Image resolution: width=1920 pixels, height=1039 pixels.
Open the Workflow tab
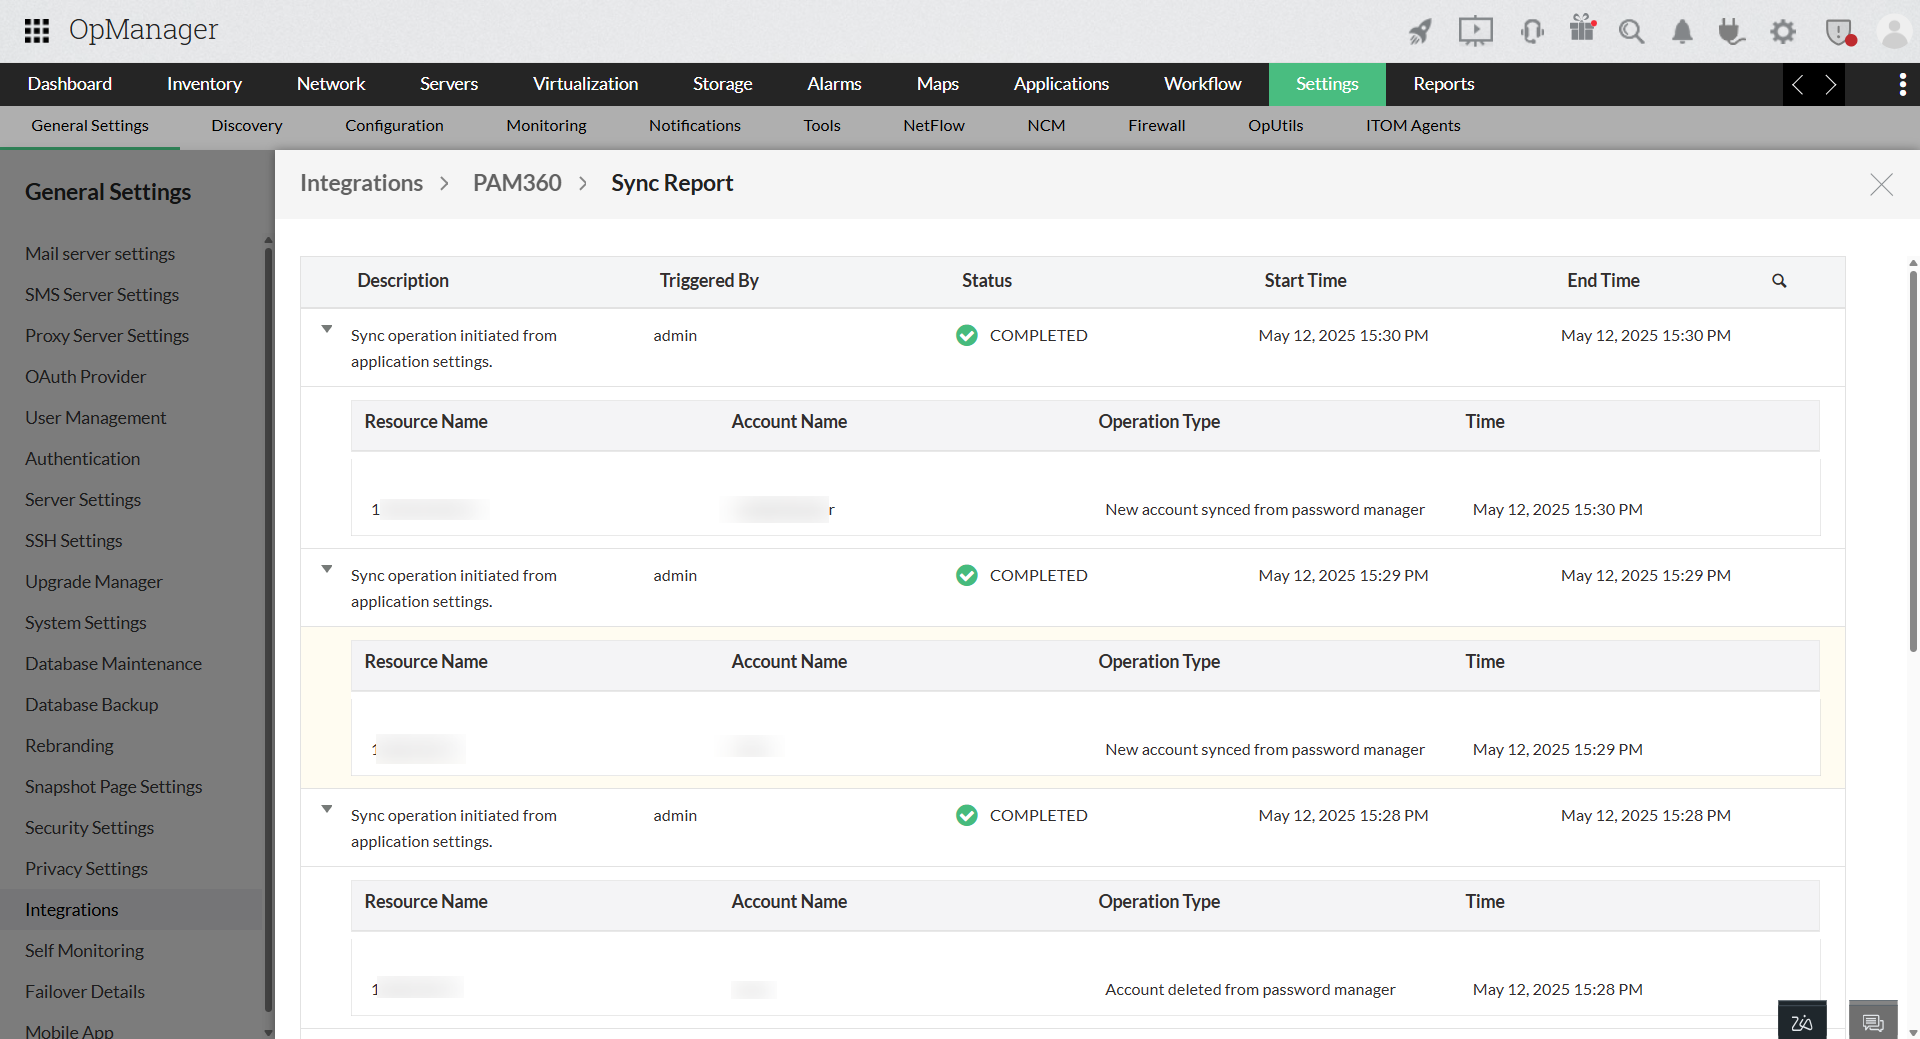1202,84
